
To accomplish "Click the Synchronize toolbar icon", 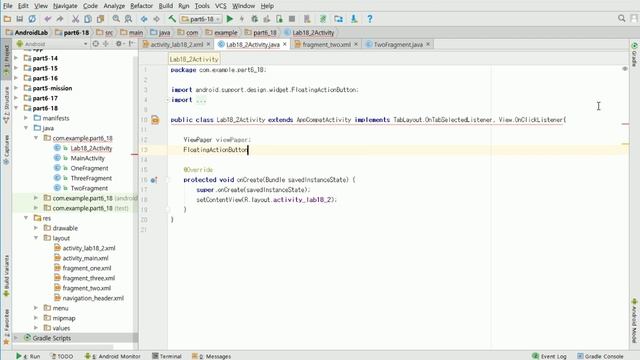I will click(x=32, y=19).
